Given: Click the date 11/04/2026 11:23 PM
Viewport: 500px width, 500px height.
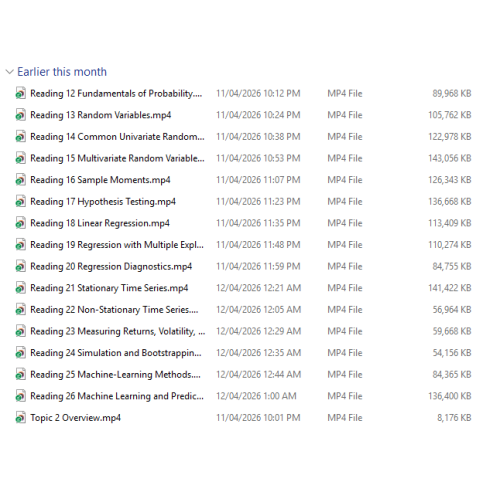Looking at the screenshot, I should pyautogui.click(x=258, y=201).
